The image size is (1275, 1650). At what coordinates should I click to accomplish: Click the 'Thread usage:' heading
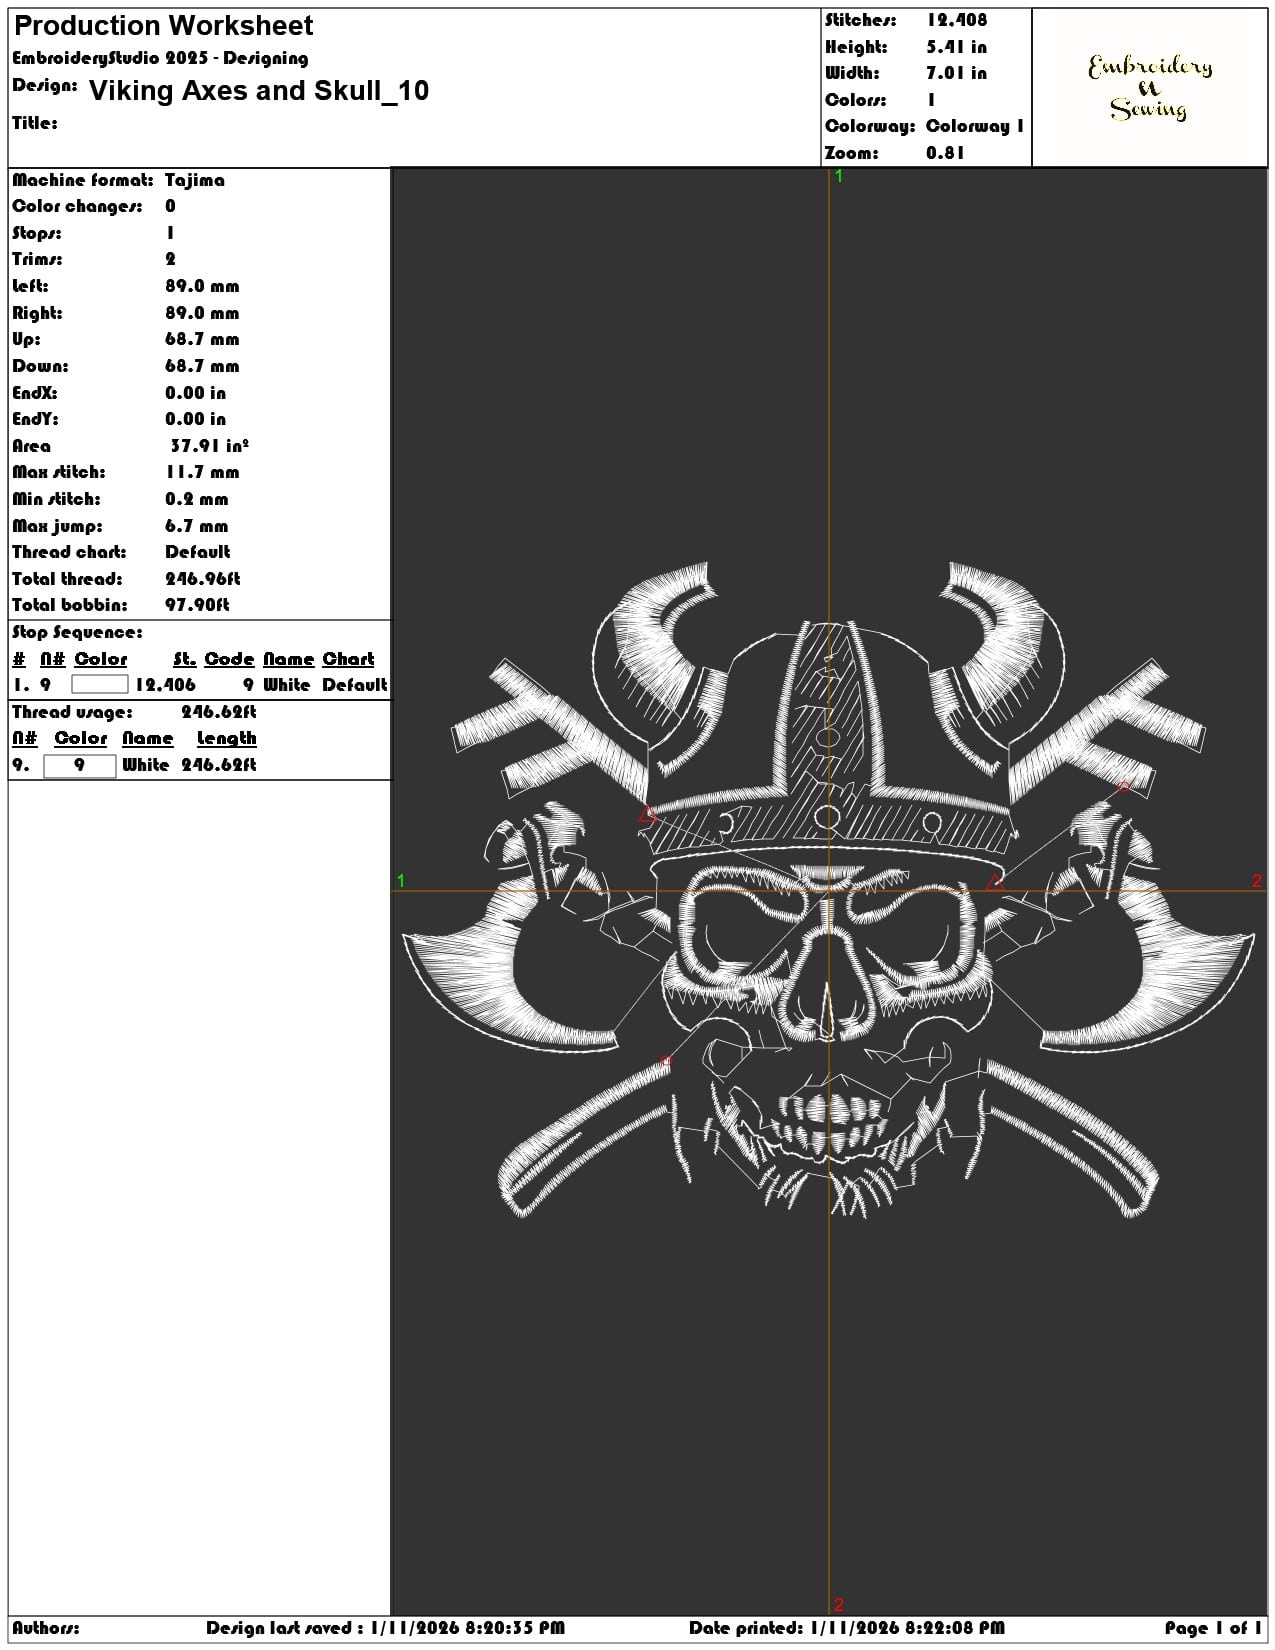tap(72, 712)
